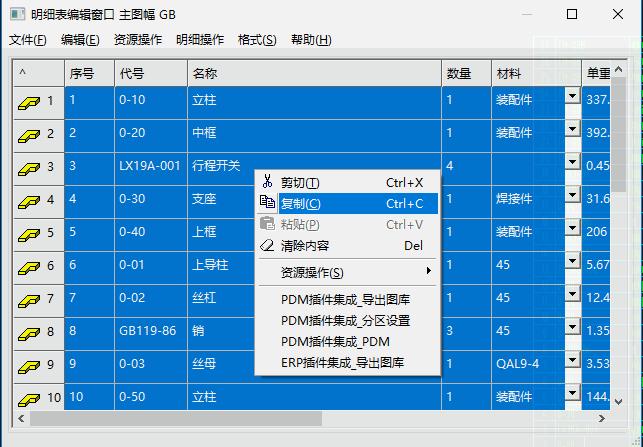Click the yellow part icon in row 2
This screenshot has width=643, height=447.
coord(29,136)
